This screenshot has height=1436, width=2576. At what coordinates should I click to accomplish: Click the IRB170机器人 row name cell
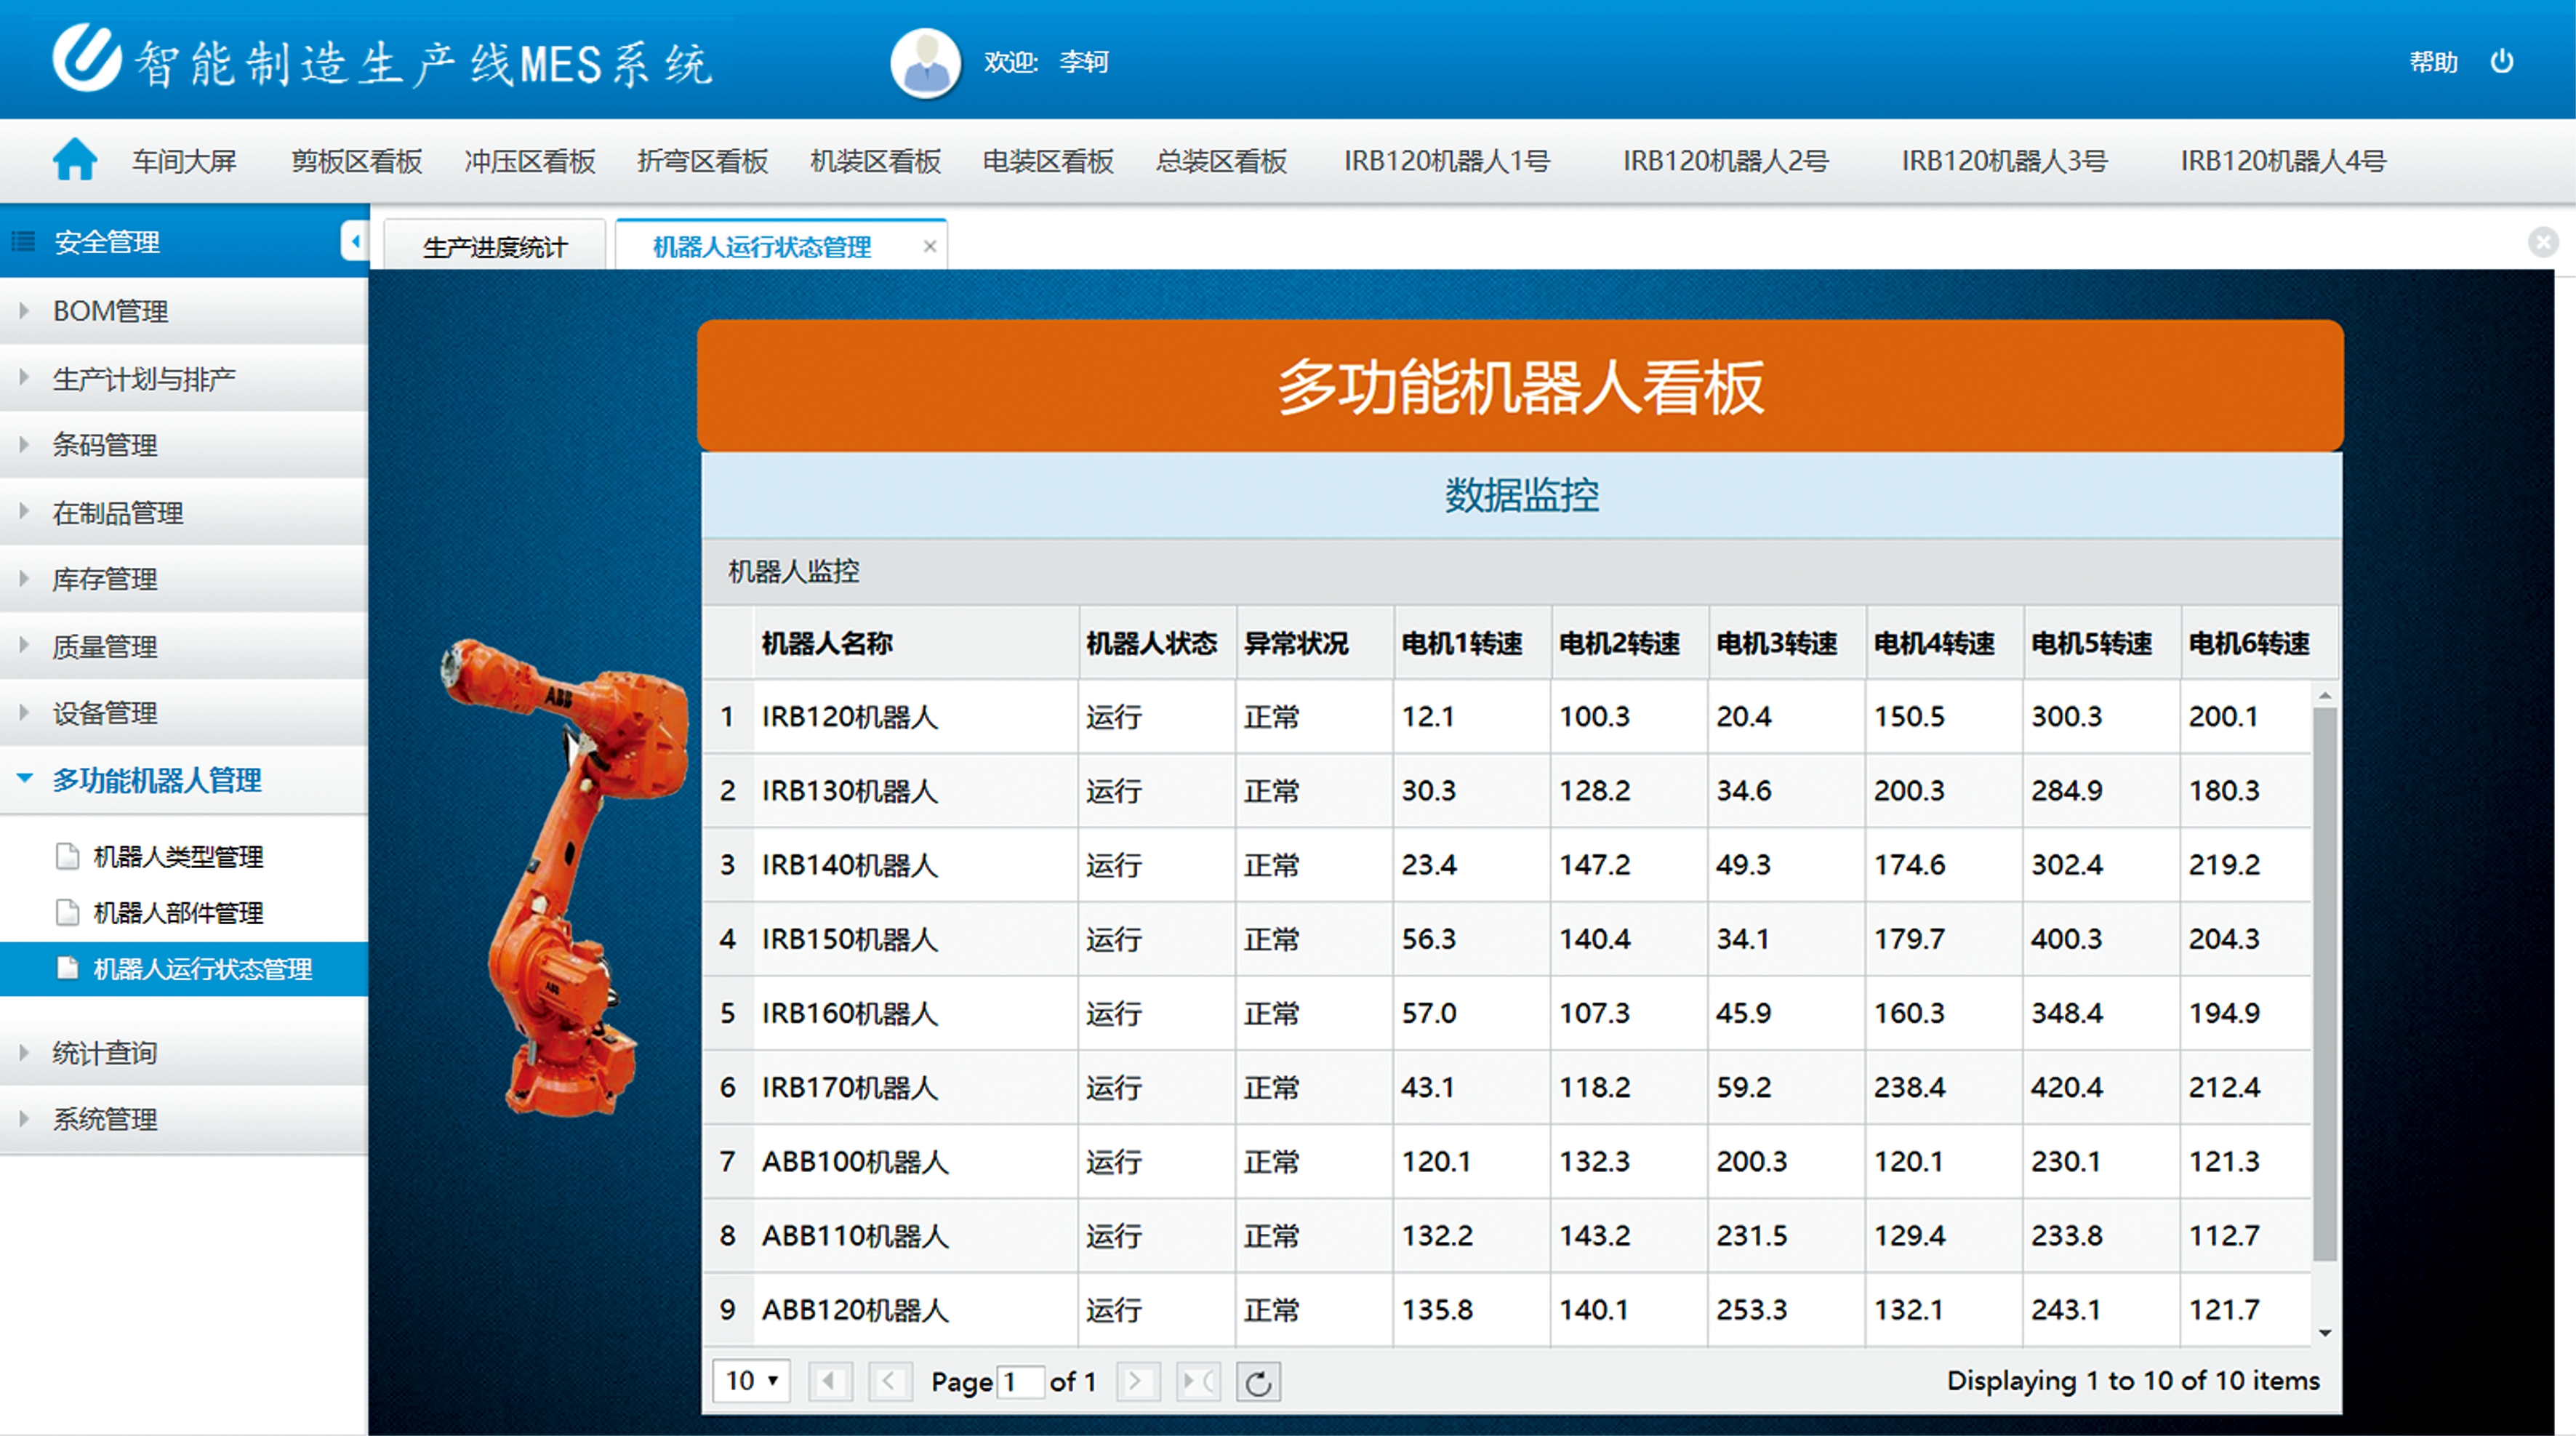[x=916, y=1088]
